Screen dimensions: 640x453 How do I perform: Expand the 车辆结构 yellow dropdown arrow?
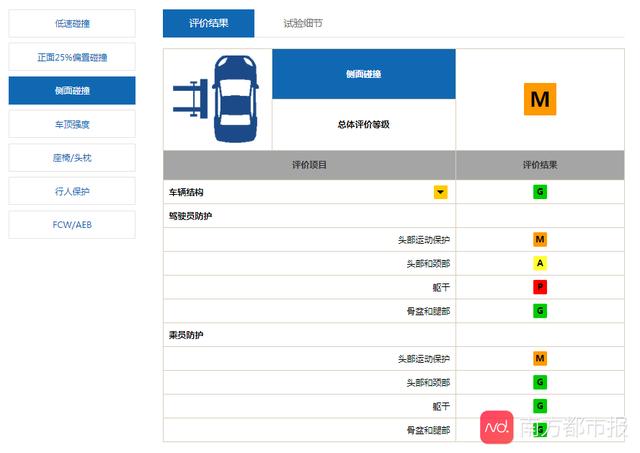click(440, 191)
